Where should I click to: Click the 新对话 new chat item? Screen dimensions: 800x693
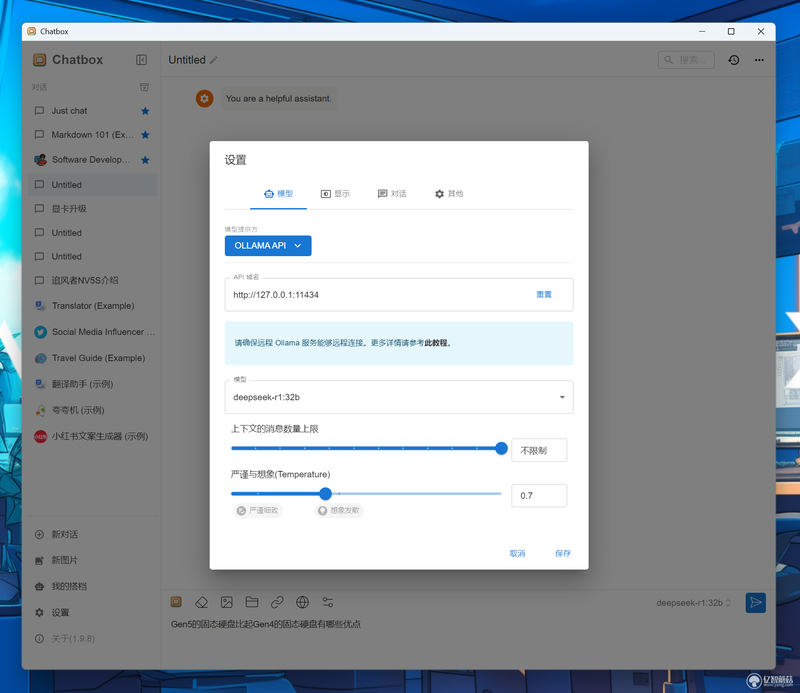click(x=92, y=534)
